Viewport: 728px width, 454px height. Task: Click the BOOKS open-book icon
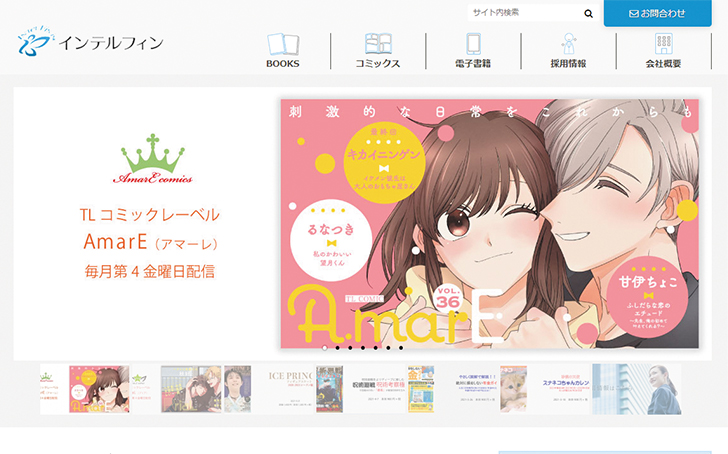[x=282, y=44]
